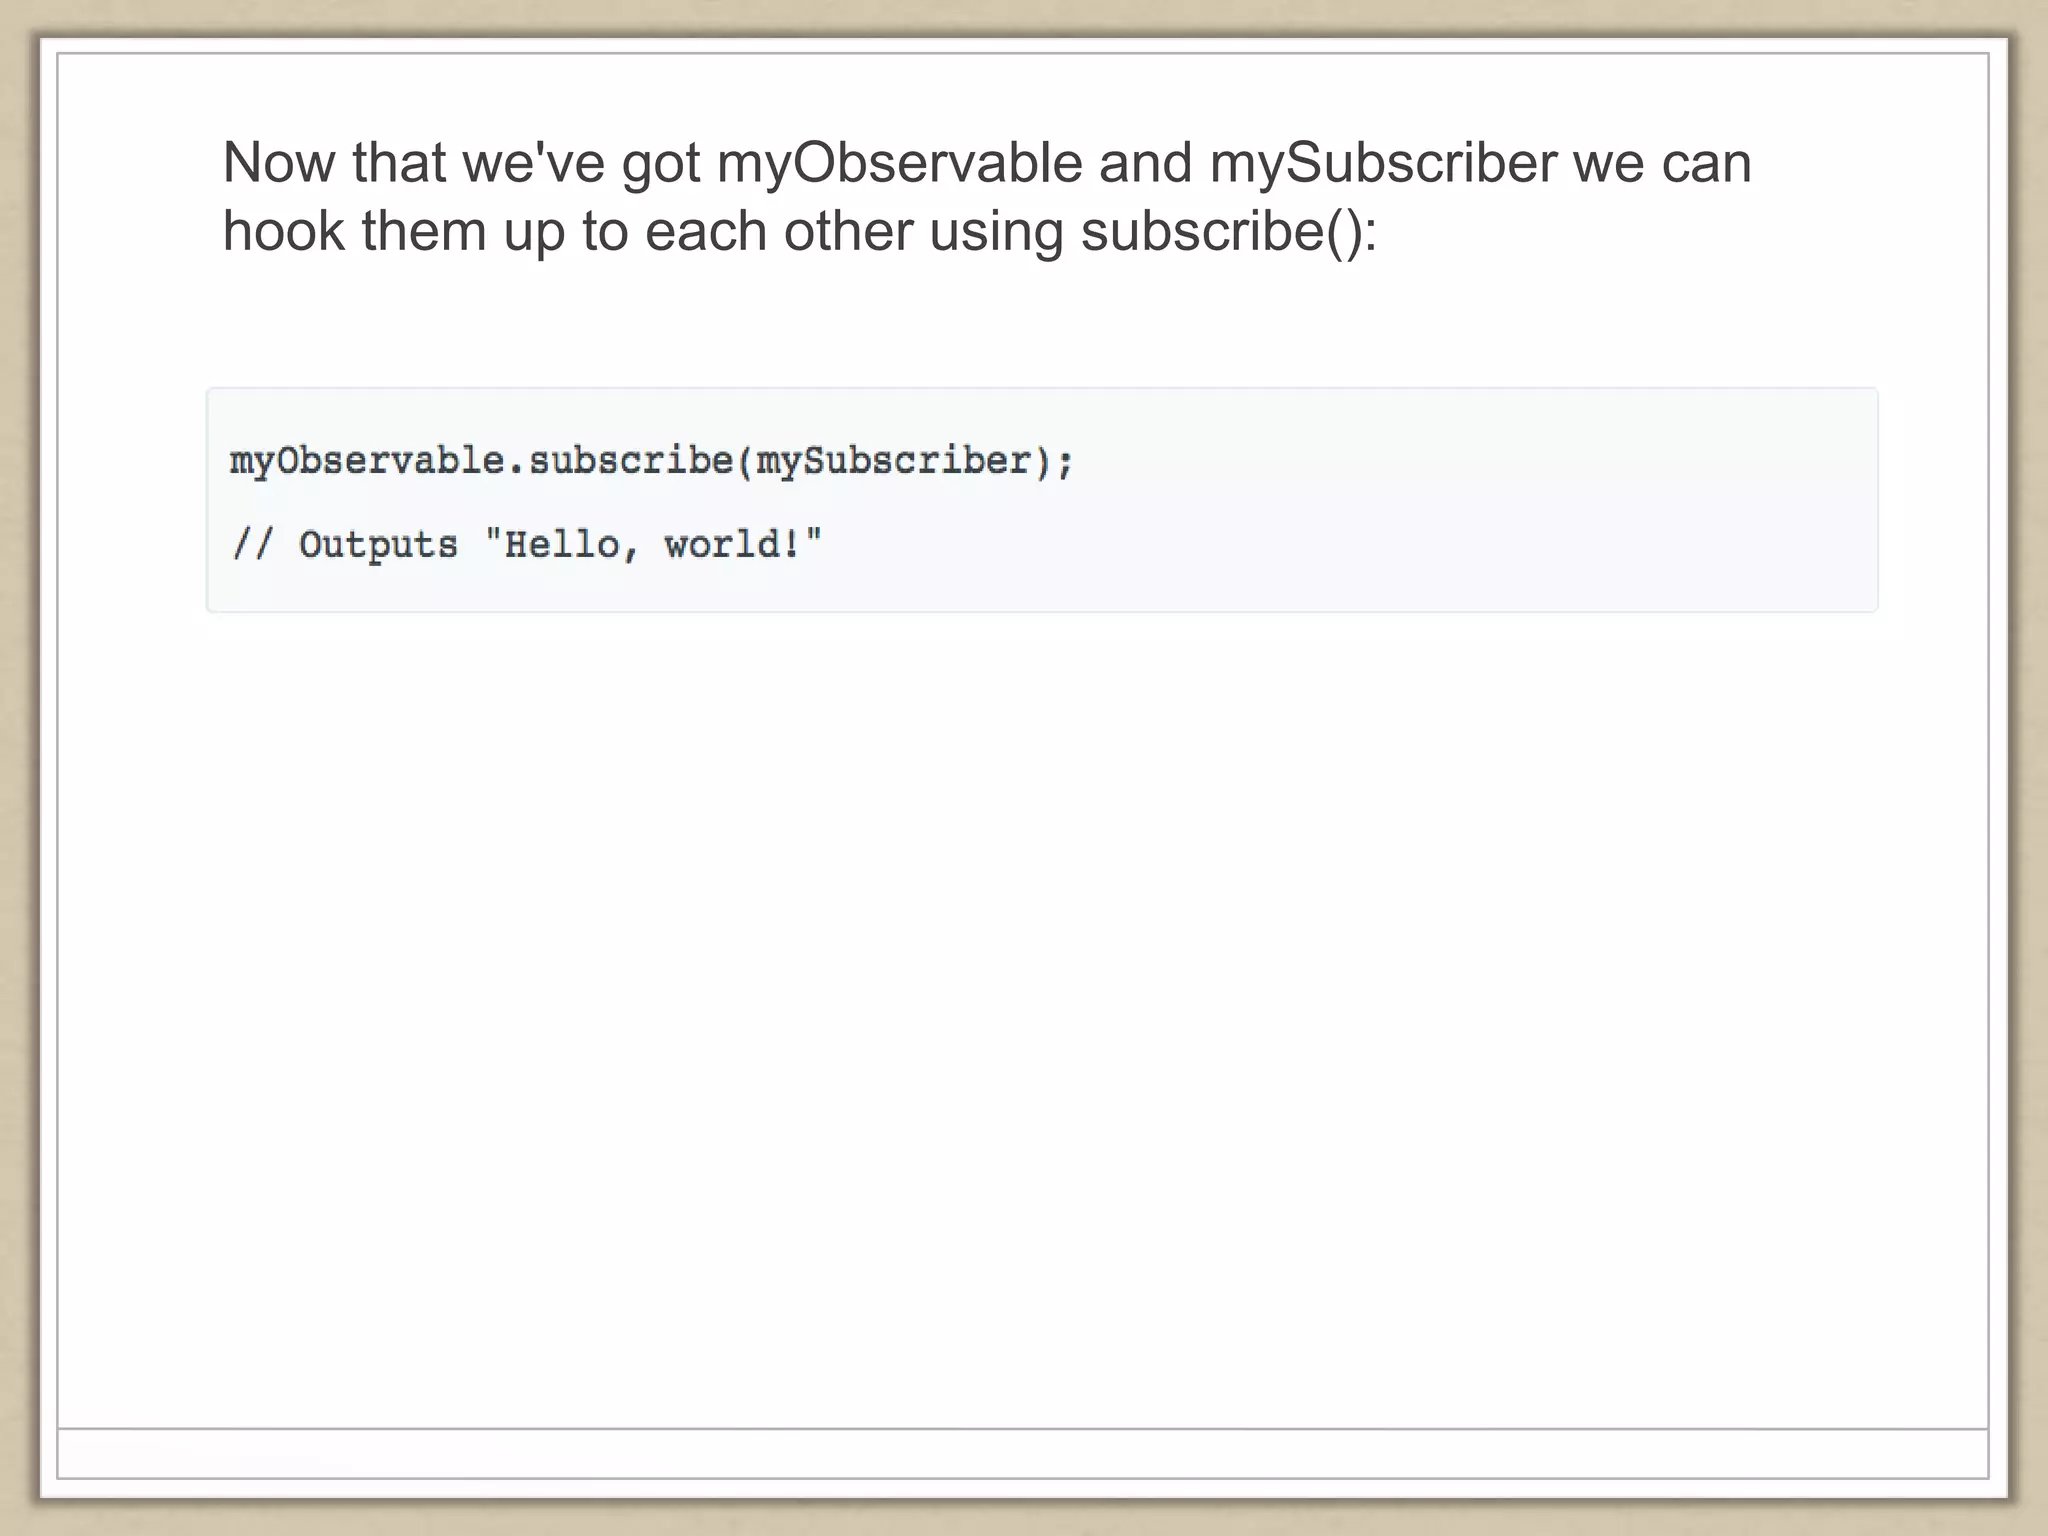The width and height of the screenshot is (2048, 1536).
Task: Click the word "hook" in the heading
Action: point(283,231)
